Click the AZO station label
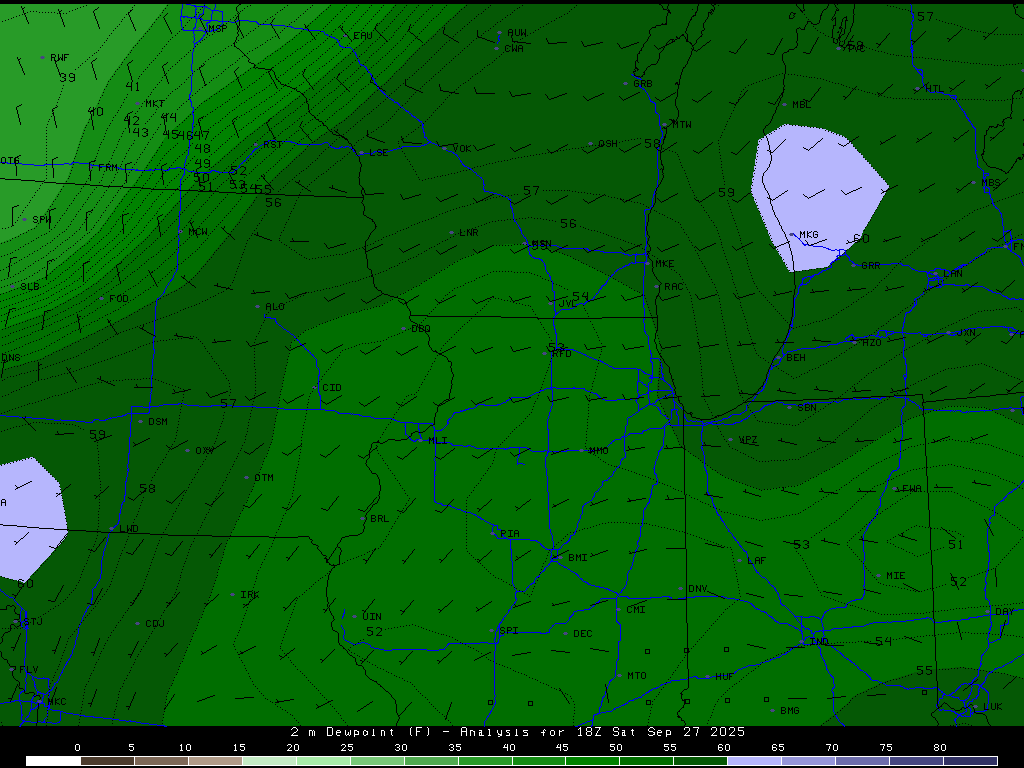 pos(872,343)
